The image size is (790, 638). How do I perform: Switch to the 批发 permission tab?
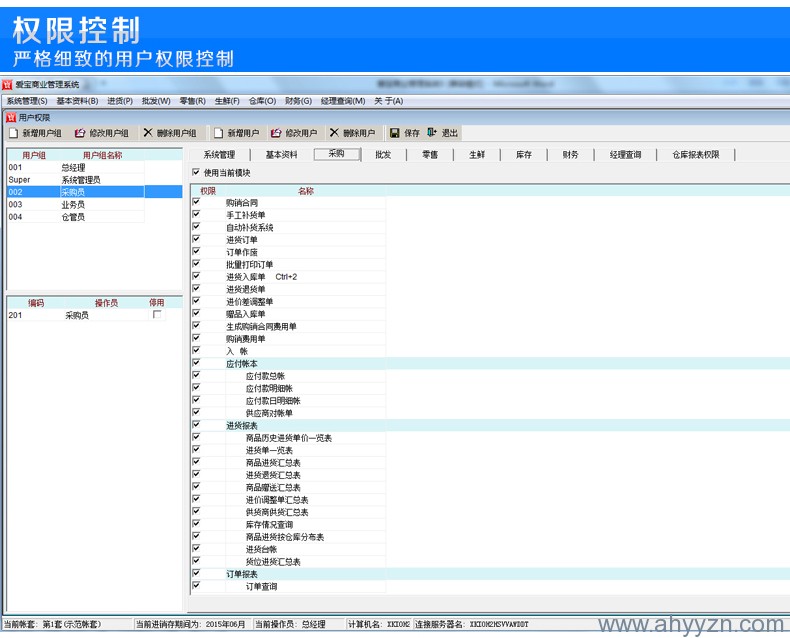(383, 155)
